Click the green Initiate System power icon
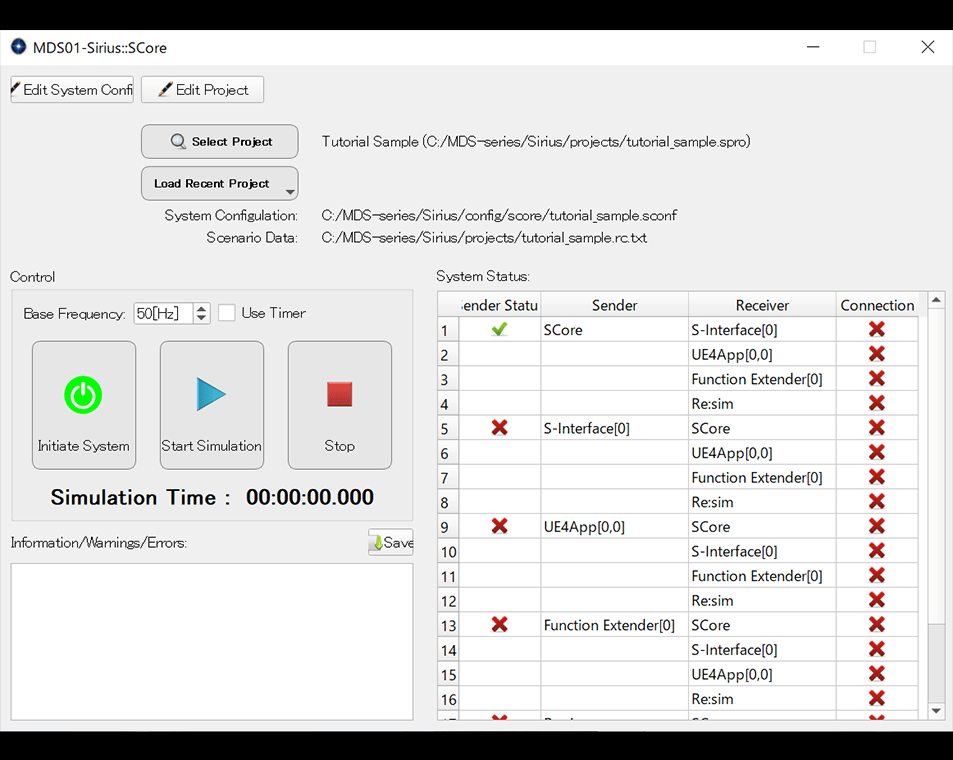 tap(83, 395)
